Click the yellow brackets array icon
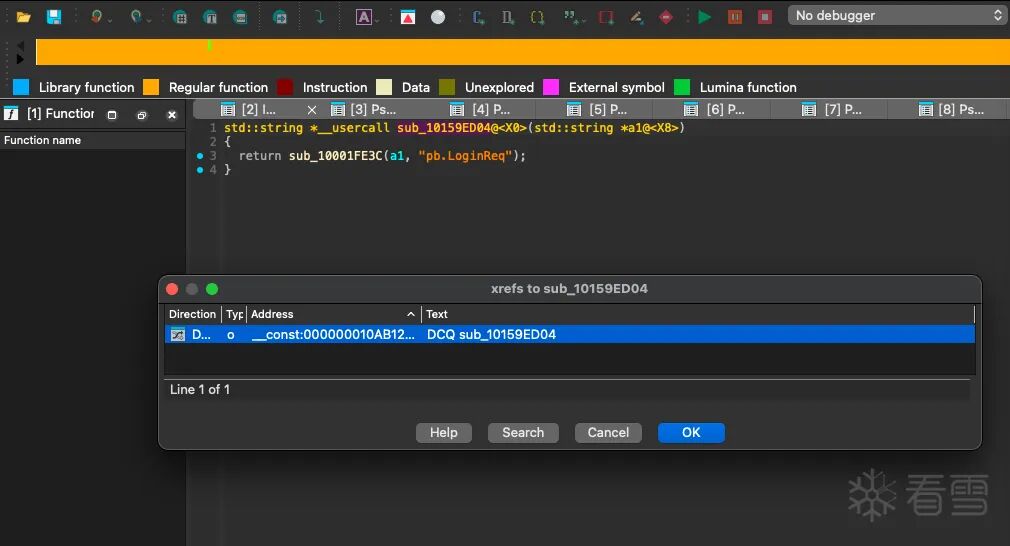1010x546 pixels. [537, 17]
